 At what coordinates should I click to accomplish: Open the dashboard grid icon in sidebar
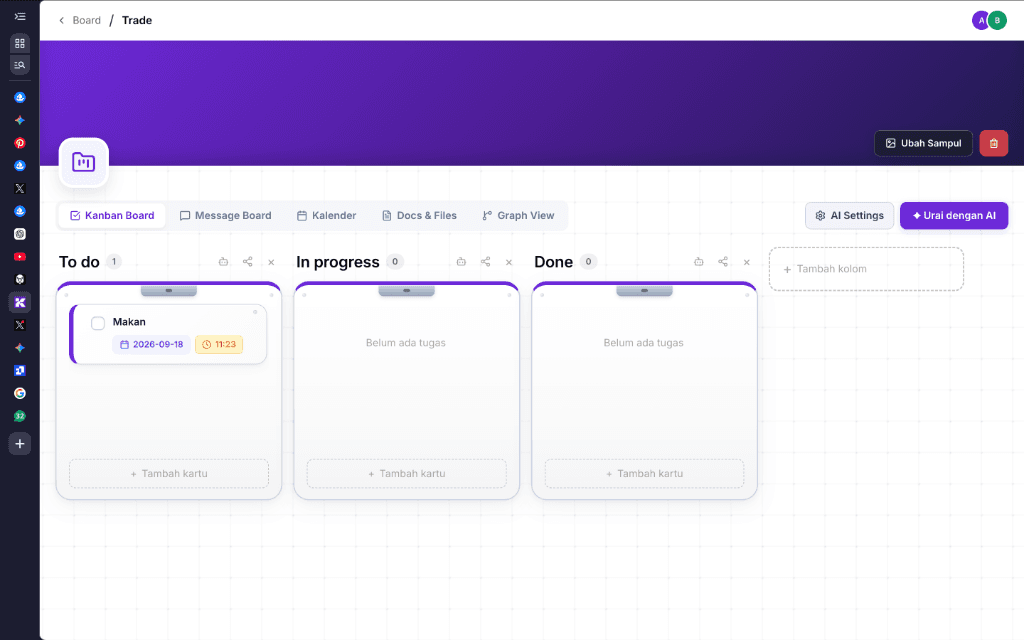coord(20,43)
